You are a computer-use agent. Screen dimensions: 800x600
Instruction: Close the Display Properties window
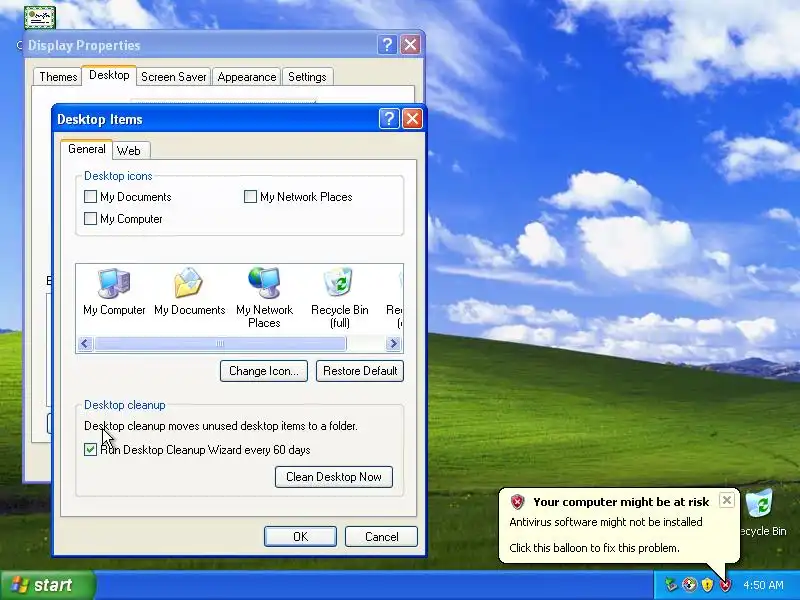(x=410, y=45)
